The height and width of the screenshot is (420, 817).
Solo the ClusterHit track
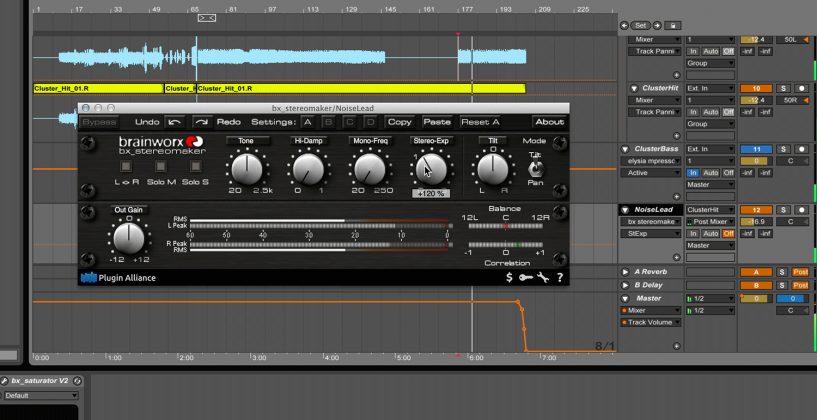tap(783, 88)
